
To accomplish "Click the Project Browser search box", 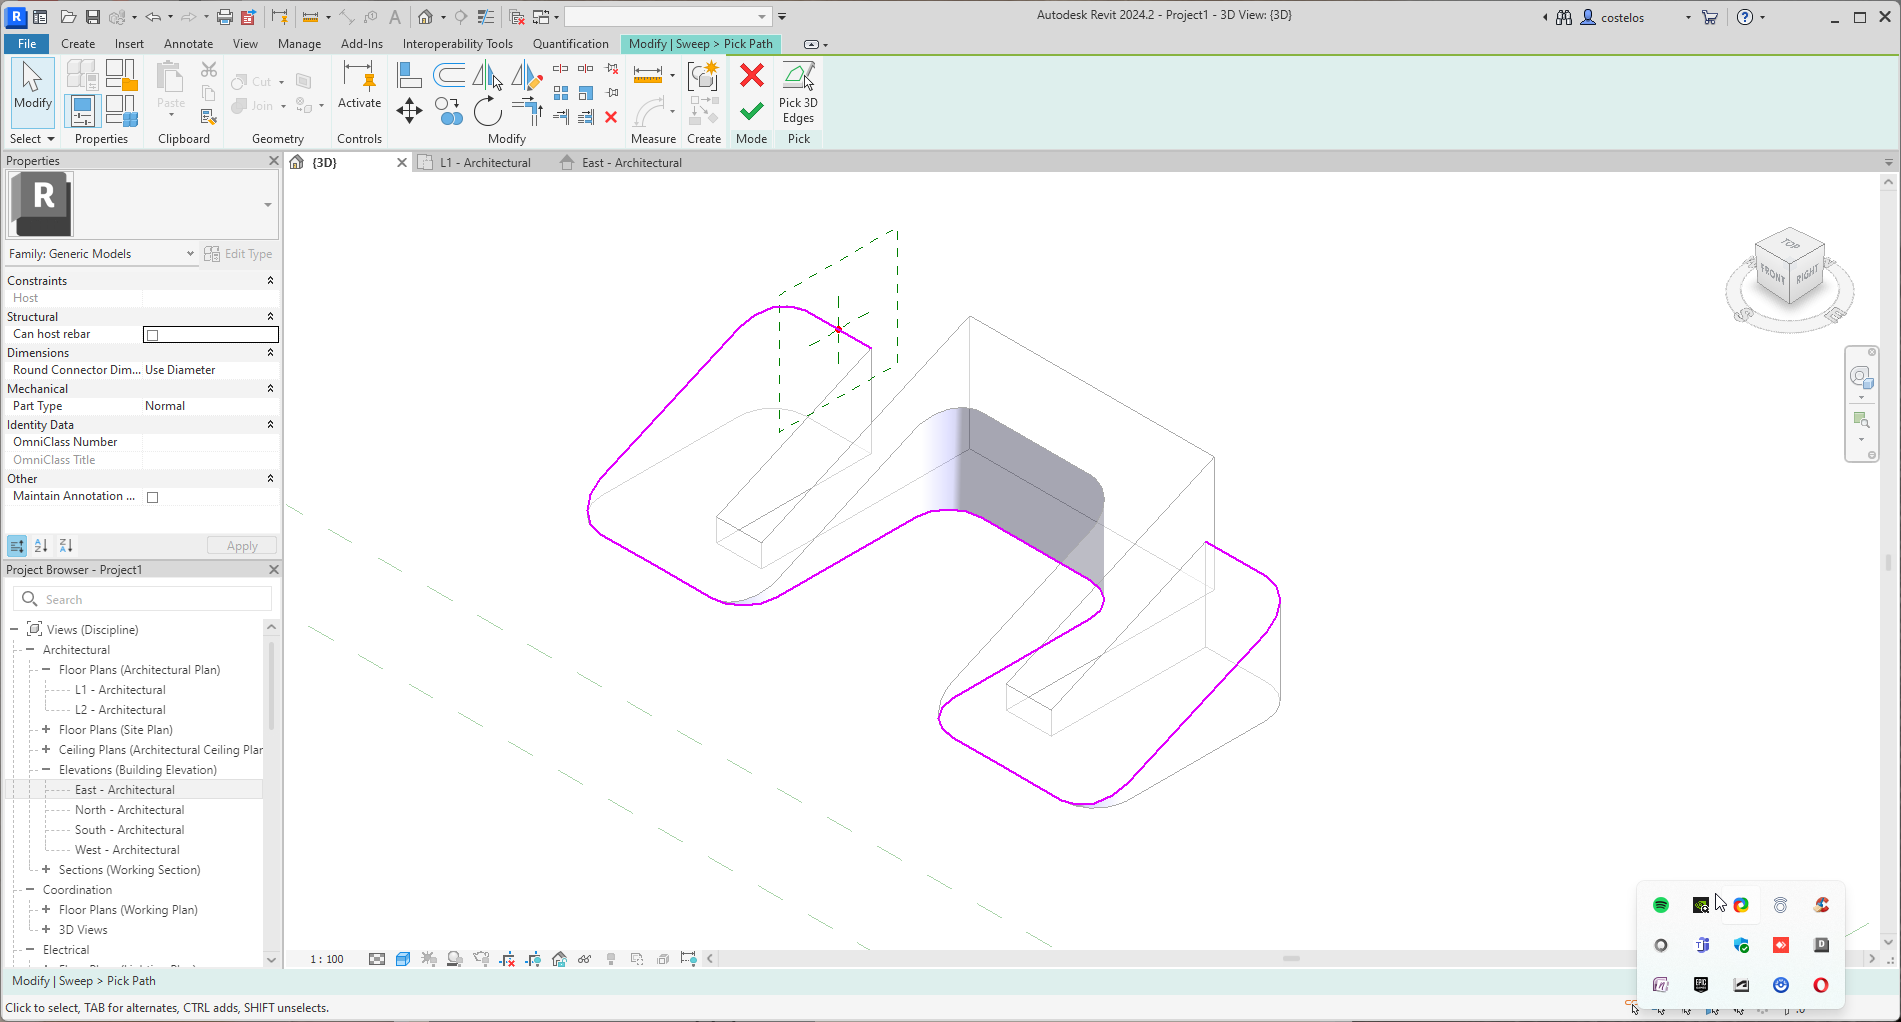I will [x=143, y=598].
